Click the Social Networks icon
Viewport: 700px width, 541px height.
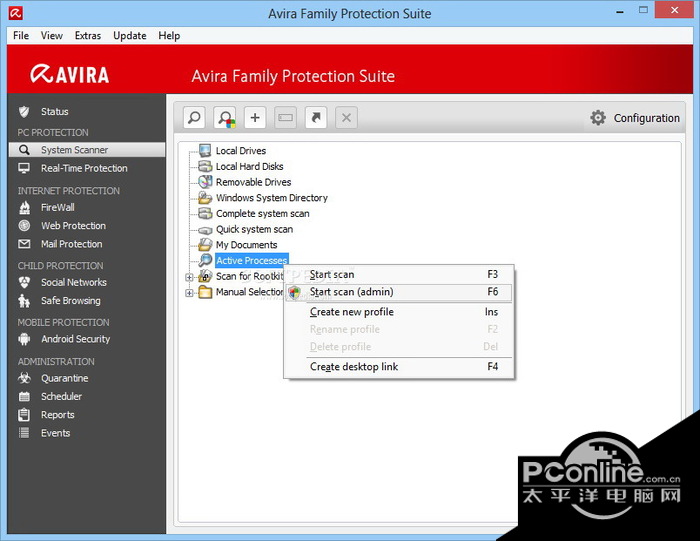(24, 283)
